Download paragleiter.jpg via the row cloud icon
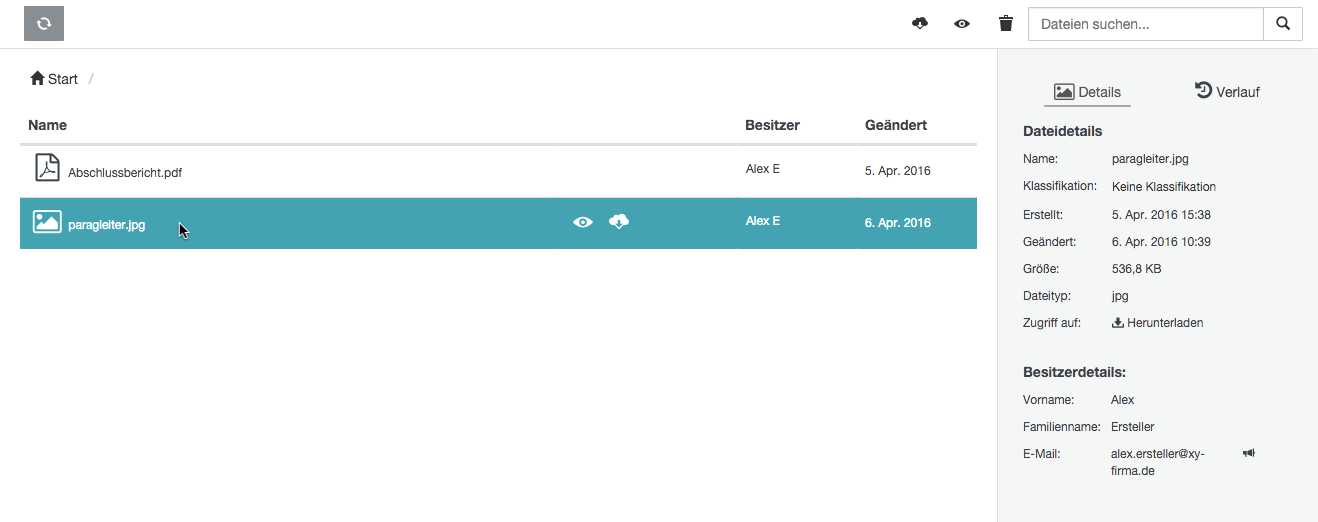Image resolution: width=1318 pixels, height=522 pixels. [619, 221]
